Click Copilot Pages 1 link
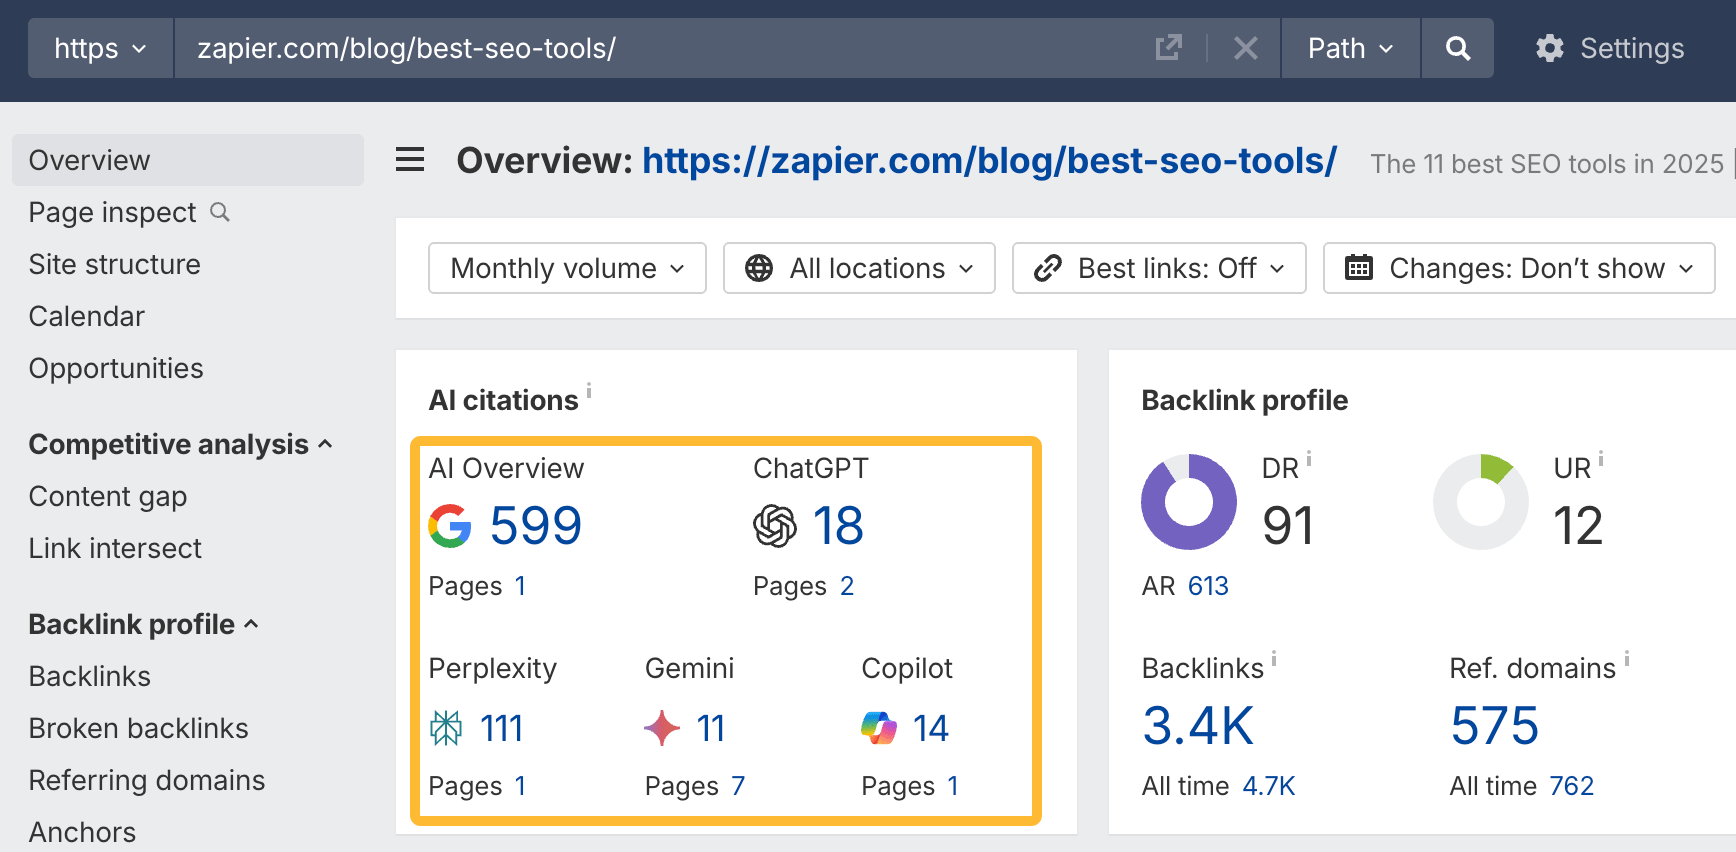Screen dimensions: 1736x852 click(x=953, y=786)
